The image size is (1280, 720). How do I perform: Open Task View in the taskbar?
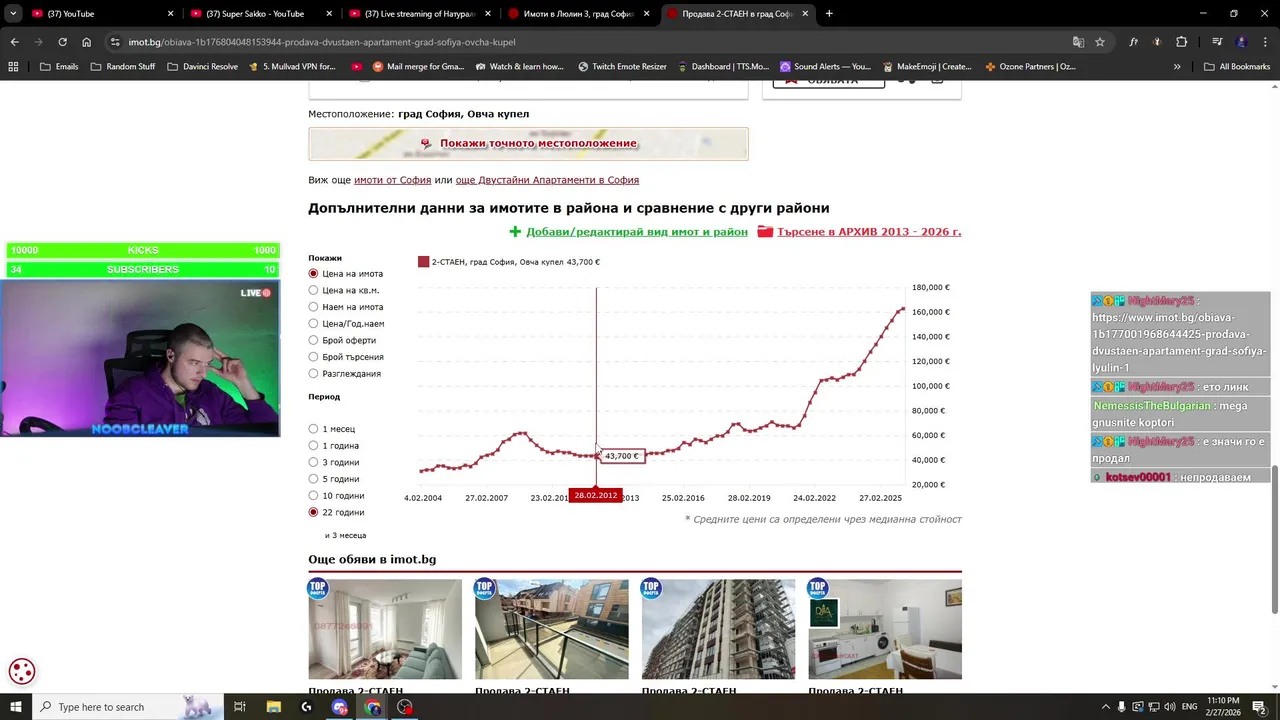coord(240,707)
